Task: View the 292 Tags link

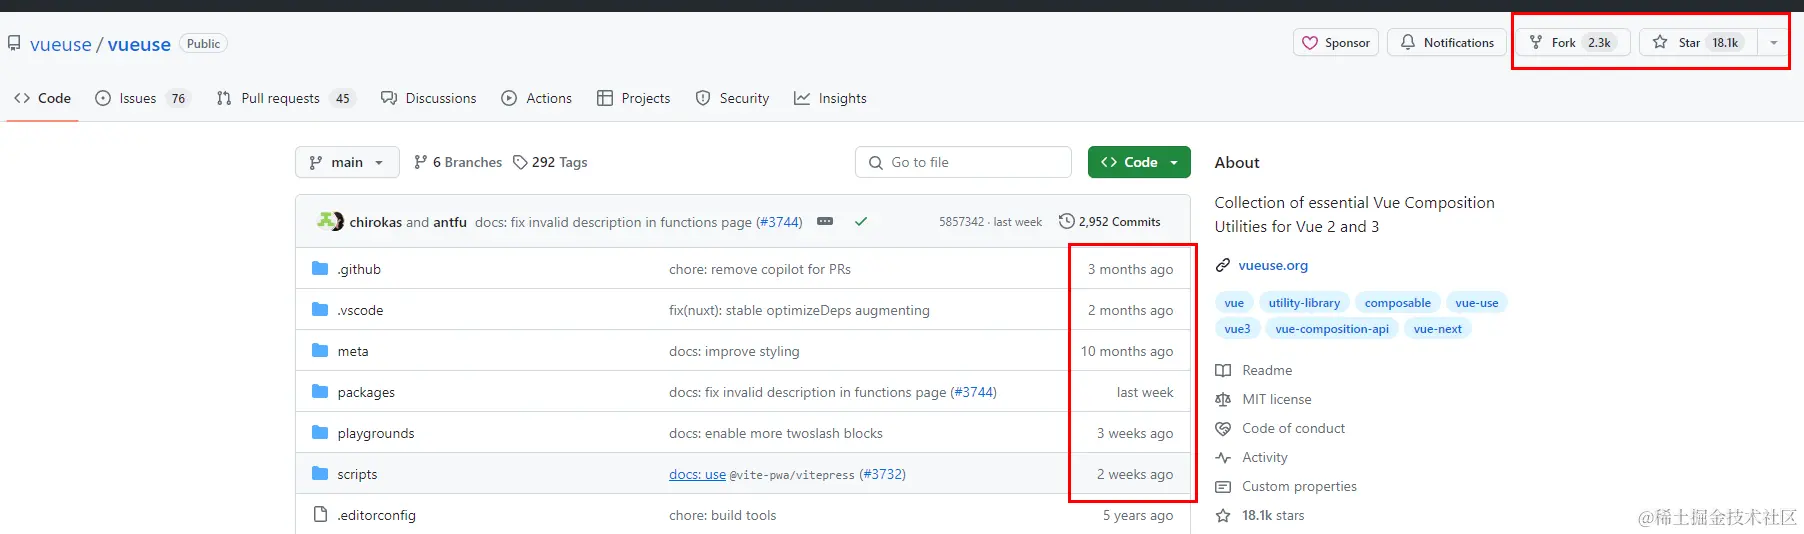Action: (550, 162)
